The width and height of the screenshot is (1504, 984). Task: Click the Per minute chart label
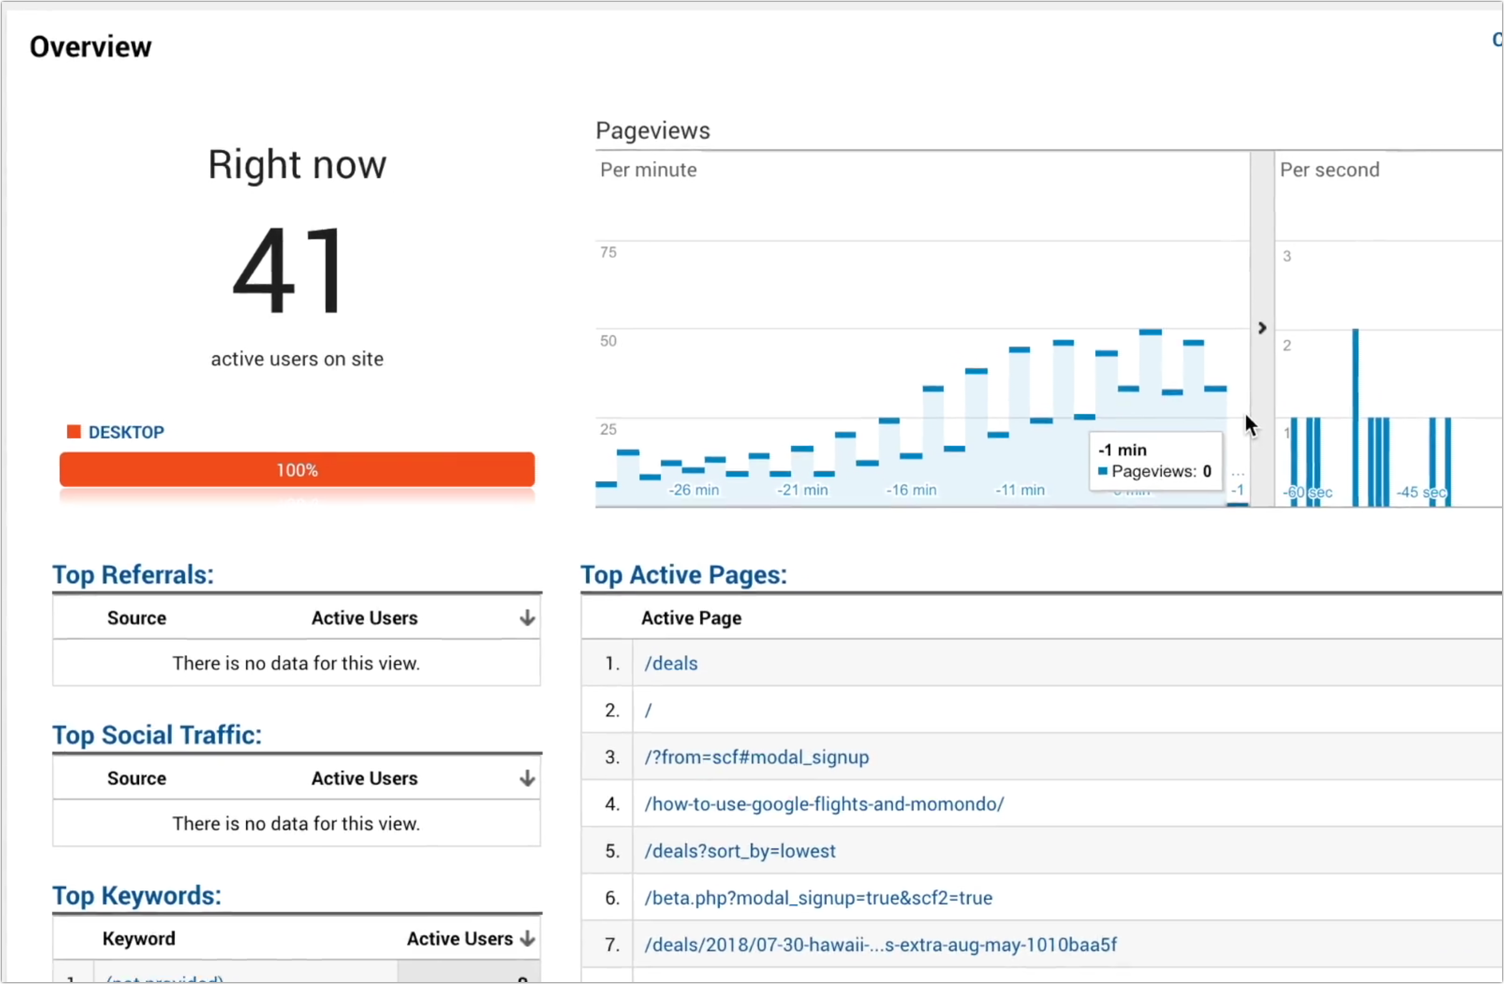point(648,170)
